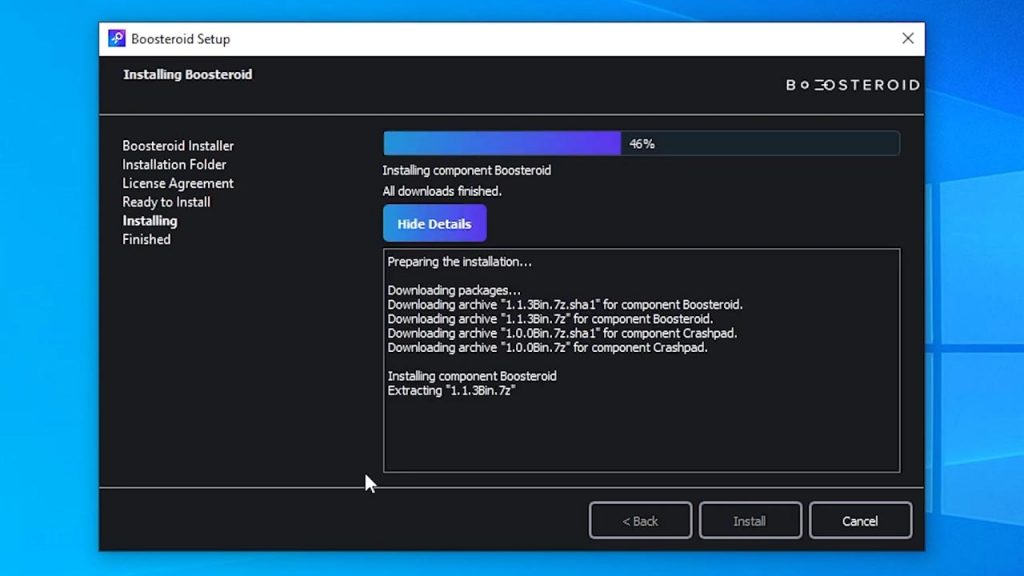This screenshot has width=1024, height=576.
Task: Click the Hide Details button
Action: 434,223
